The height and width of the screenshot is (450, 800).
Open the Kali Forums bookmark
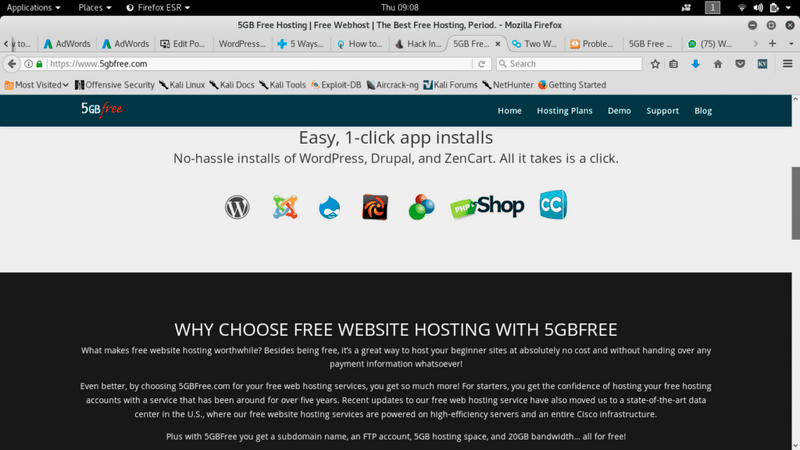451,85
